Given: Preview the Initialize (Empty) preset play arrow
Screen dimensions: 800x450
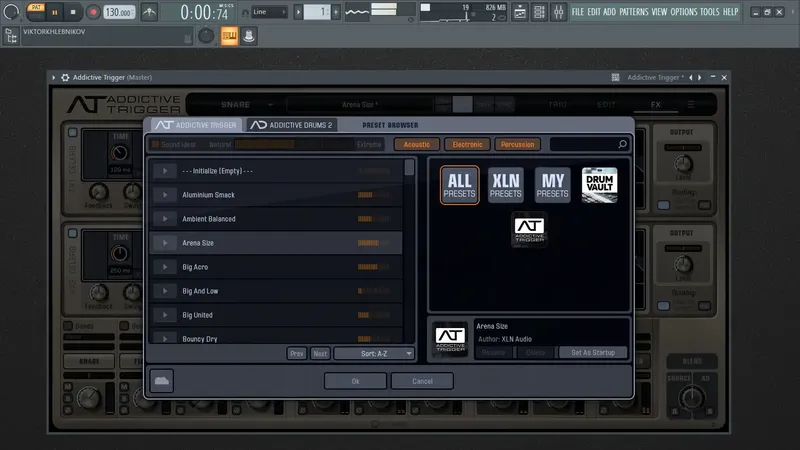Looking at the screenshot, I should [x=165, y=171].
